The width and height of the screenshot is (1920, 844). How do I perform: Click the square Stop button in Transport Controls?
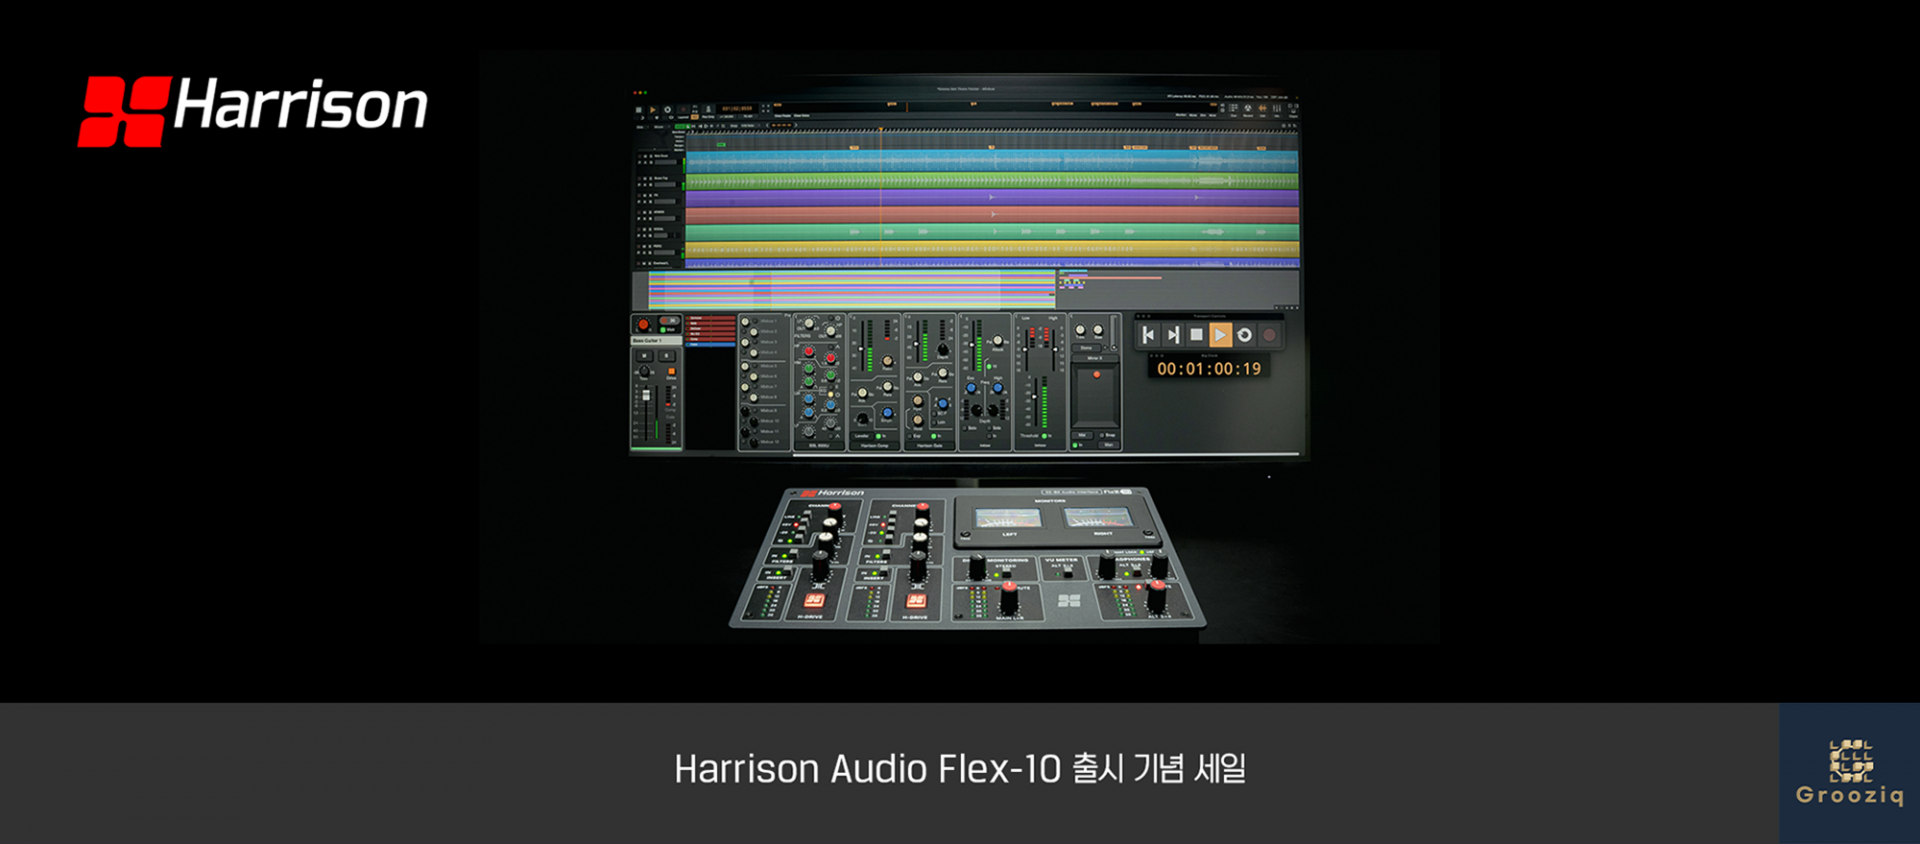1197,335
